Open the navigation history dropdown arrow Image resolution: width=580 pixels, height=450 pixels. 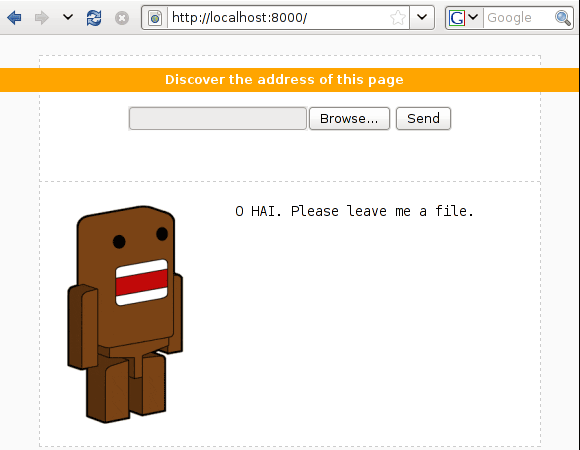[68, 17]
